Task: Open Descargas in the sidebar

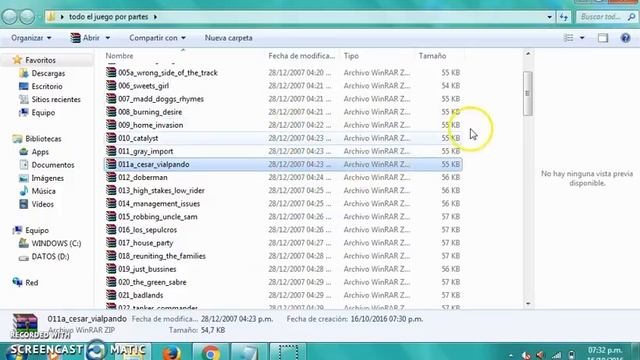Action: 48,73
